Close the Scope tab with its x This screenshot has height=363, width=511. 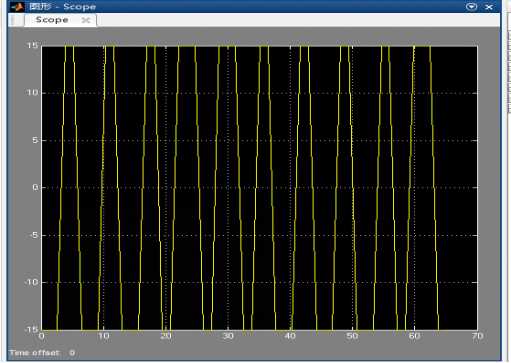[86, 20]
